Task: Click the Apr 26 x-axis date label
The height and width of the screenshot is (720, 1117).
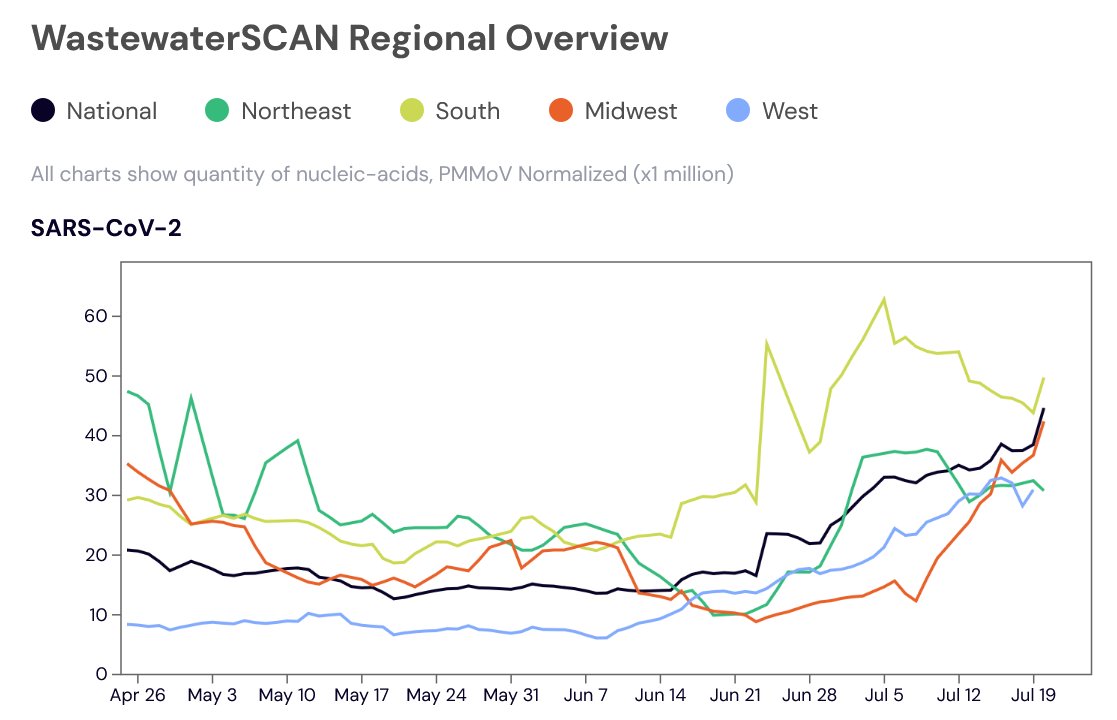Action: click(x=137, y=695)
